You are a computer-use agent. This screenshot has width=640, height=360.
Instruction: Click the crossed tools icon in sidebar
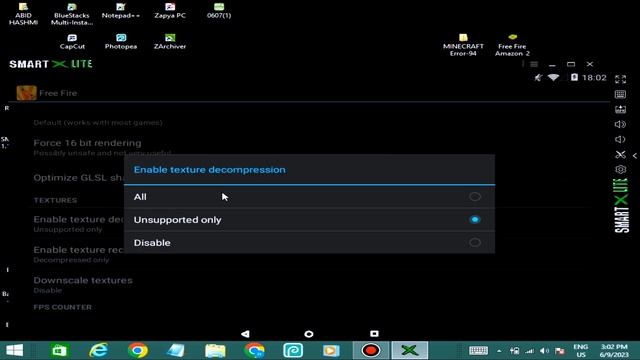tap(620, 154)
